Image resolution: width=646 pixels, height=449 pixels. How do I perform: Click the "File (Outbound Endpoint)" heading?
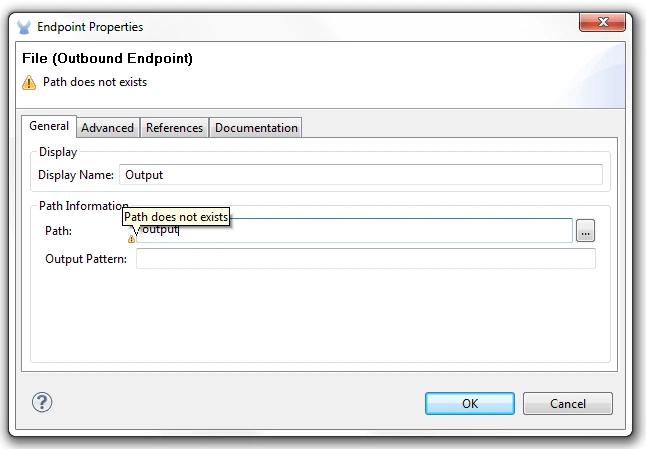pyautogui.click(x=107, y=58)
